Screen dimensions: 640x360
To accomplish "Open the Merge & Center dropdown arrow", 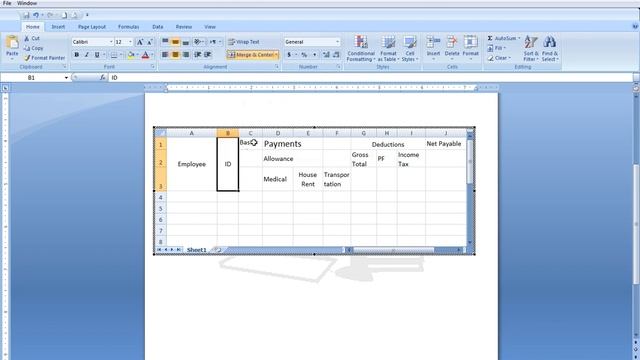I will point(276,55).
